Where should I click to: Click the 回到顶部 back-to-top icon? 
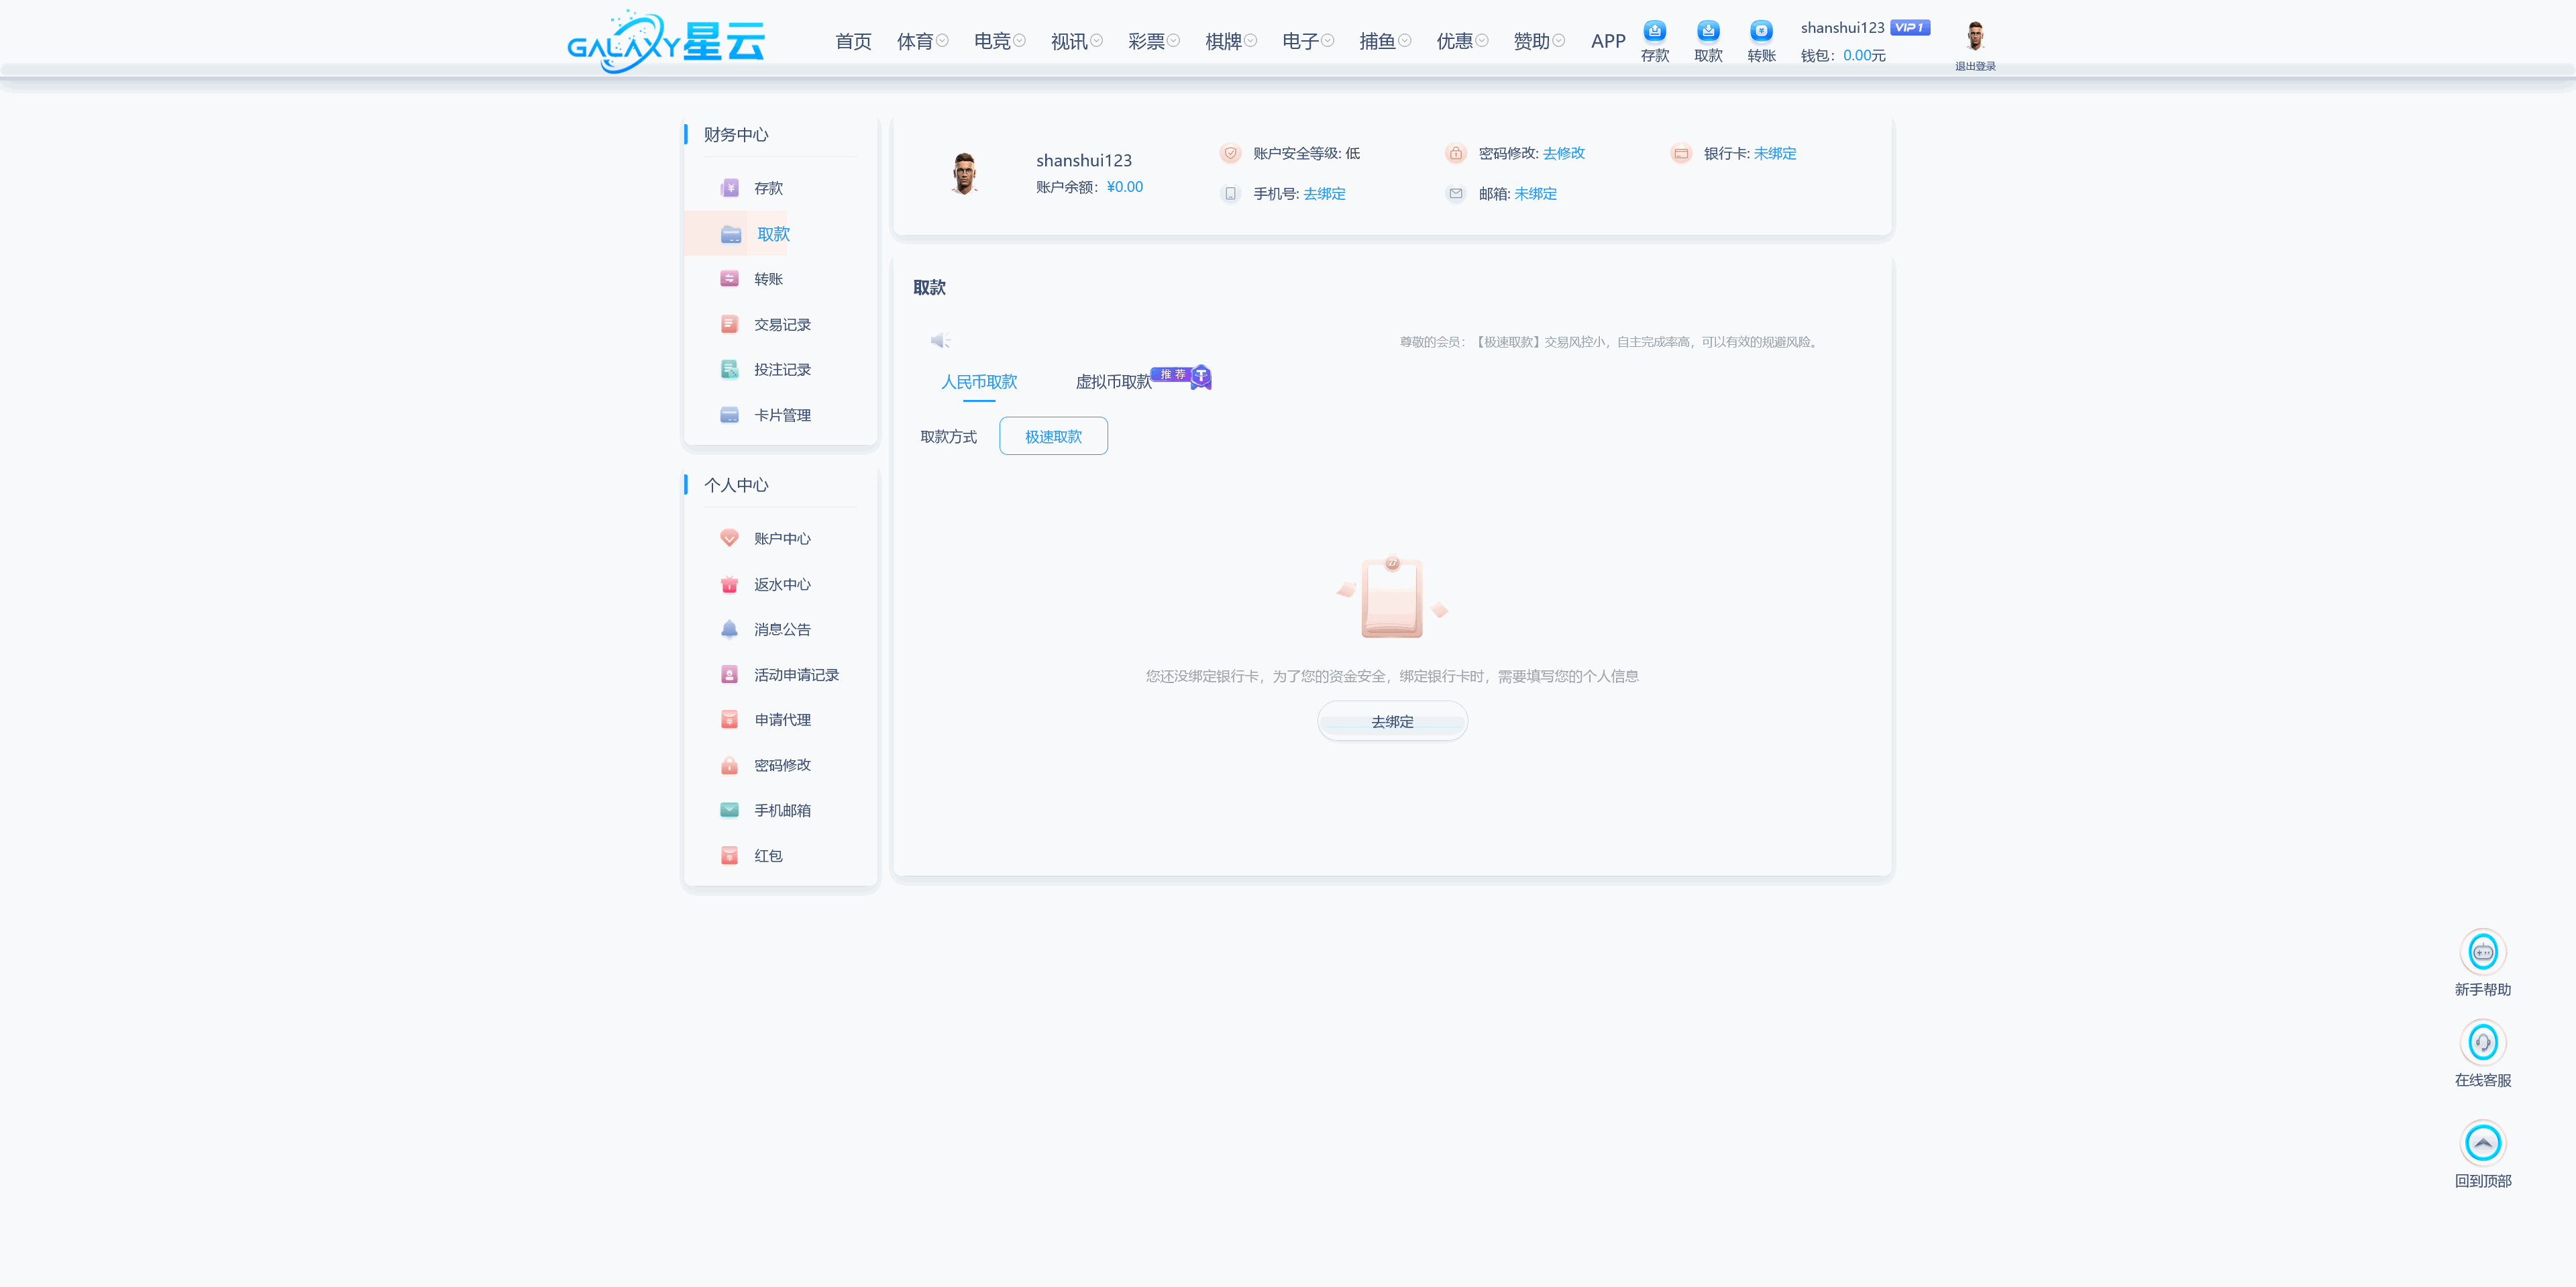pos(2482,1143)
